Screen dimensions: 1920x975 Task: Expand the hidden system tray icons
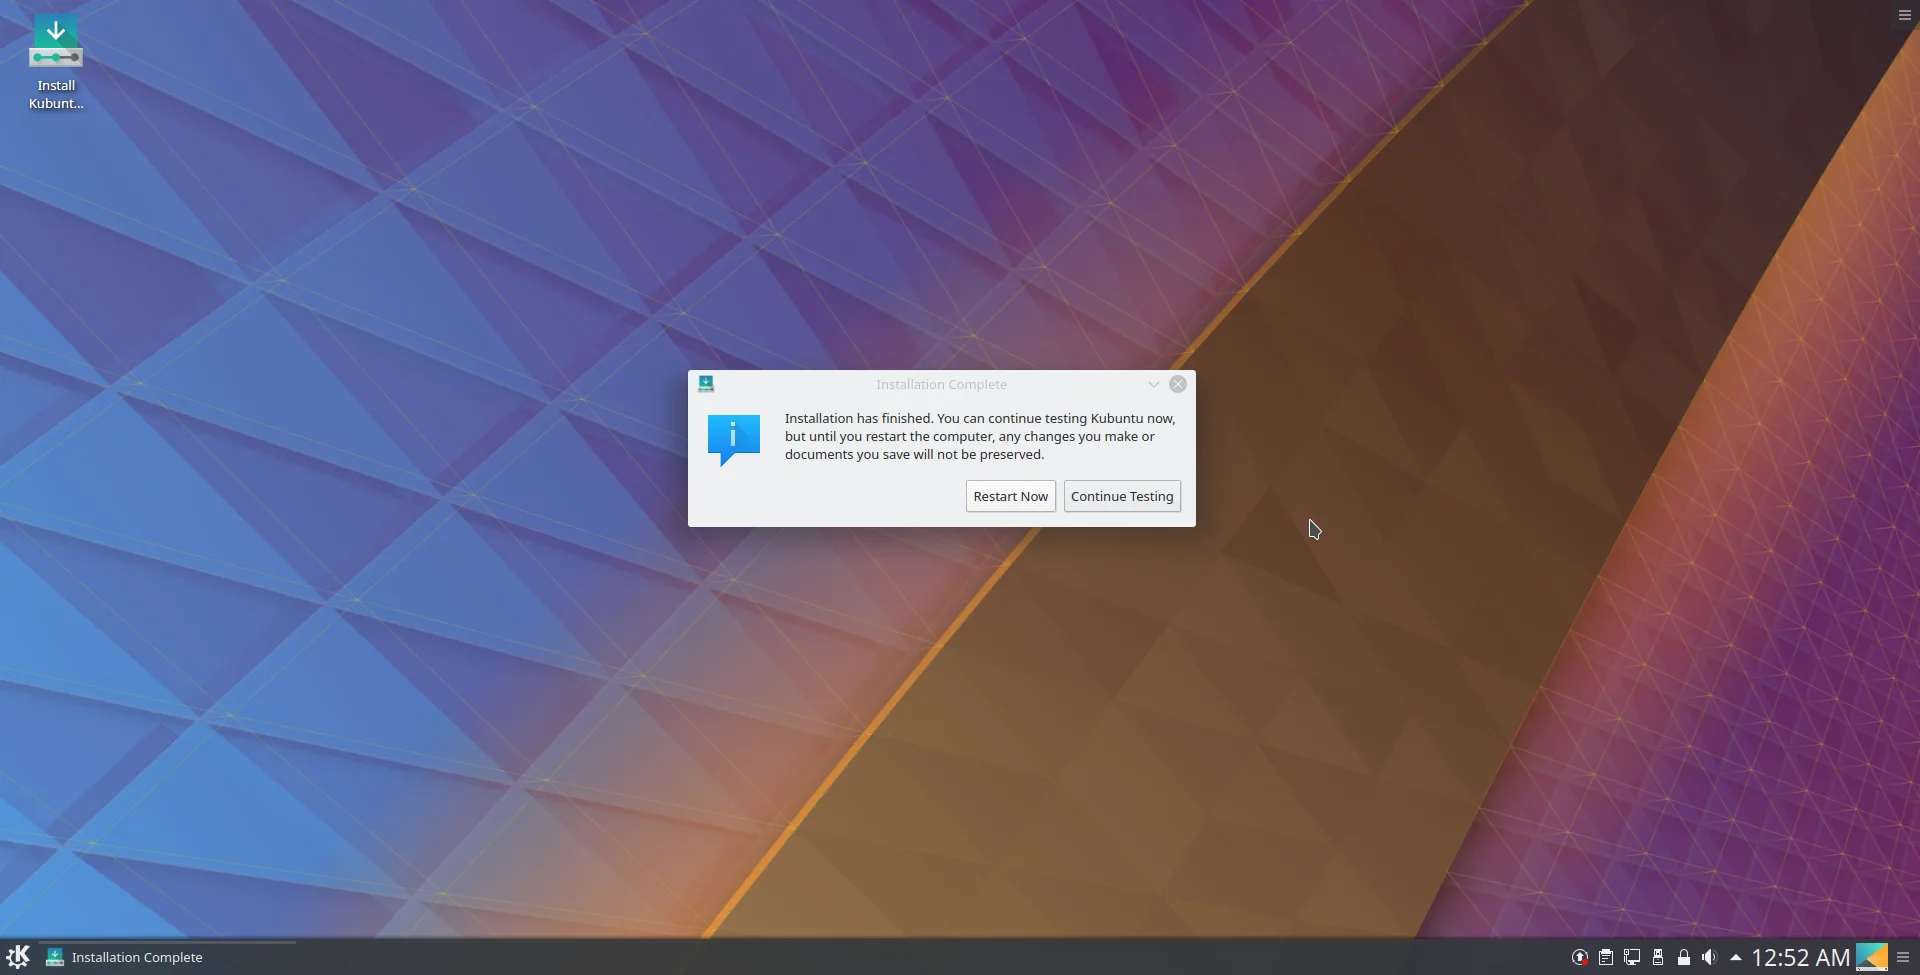[x=1736, y=957]
